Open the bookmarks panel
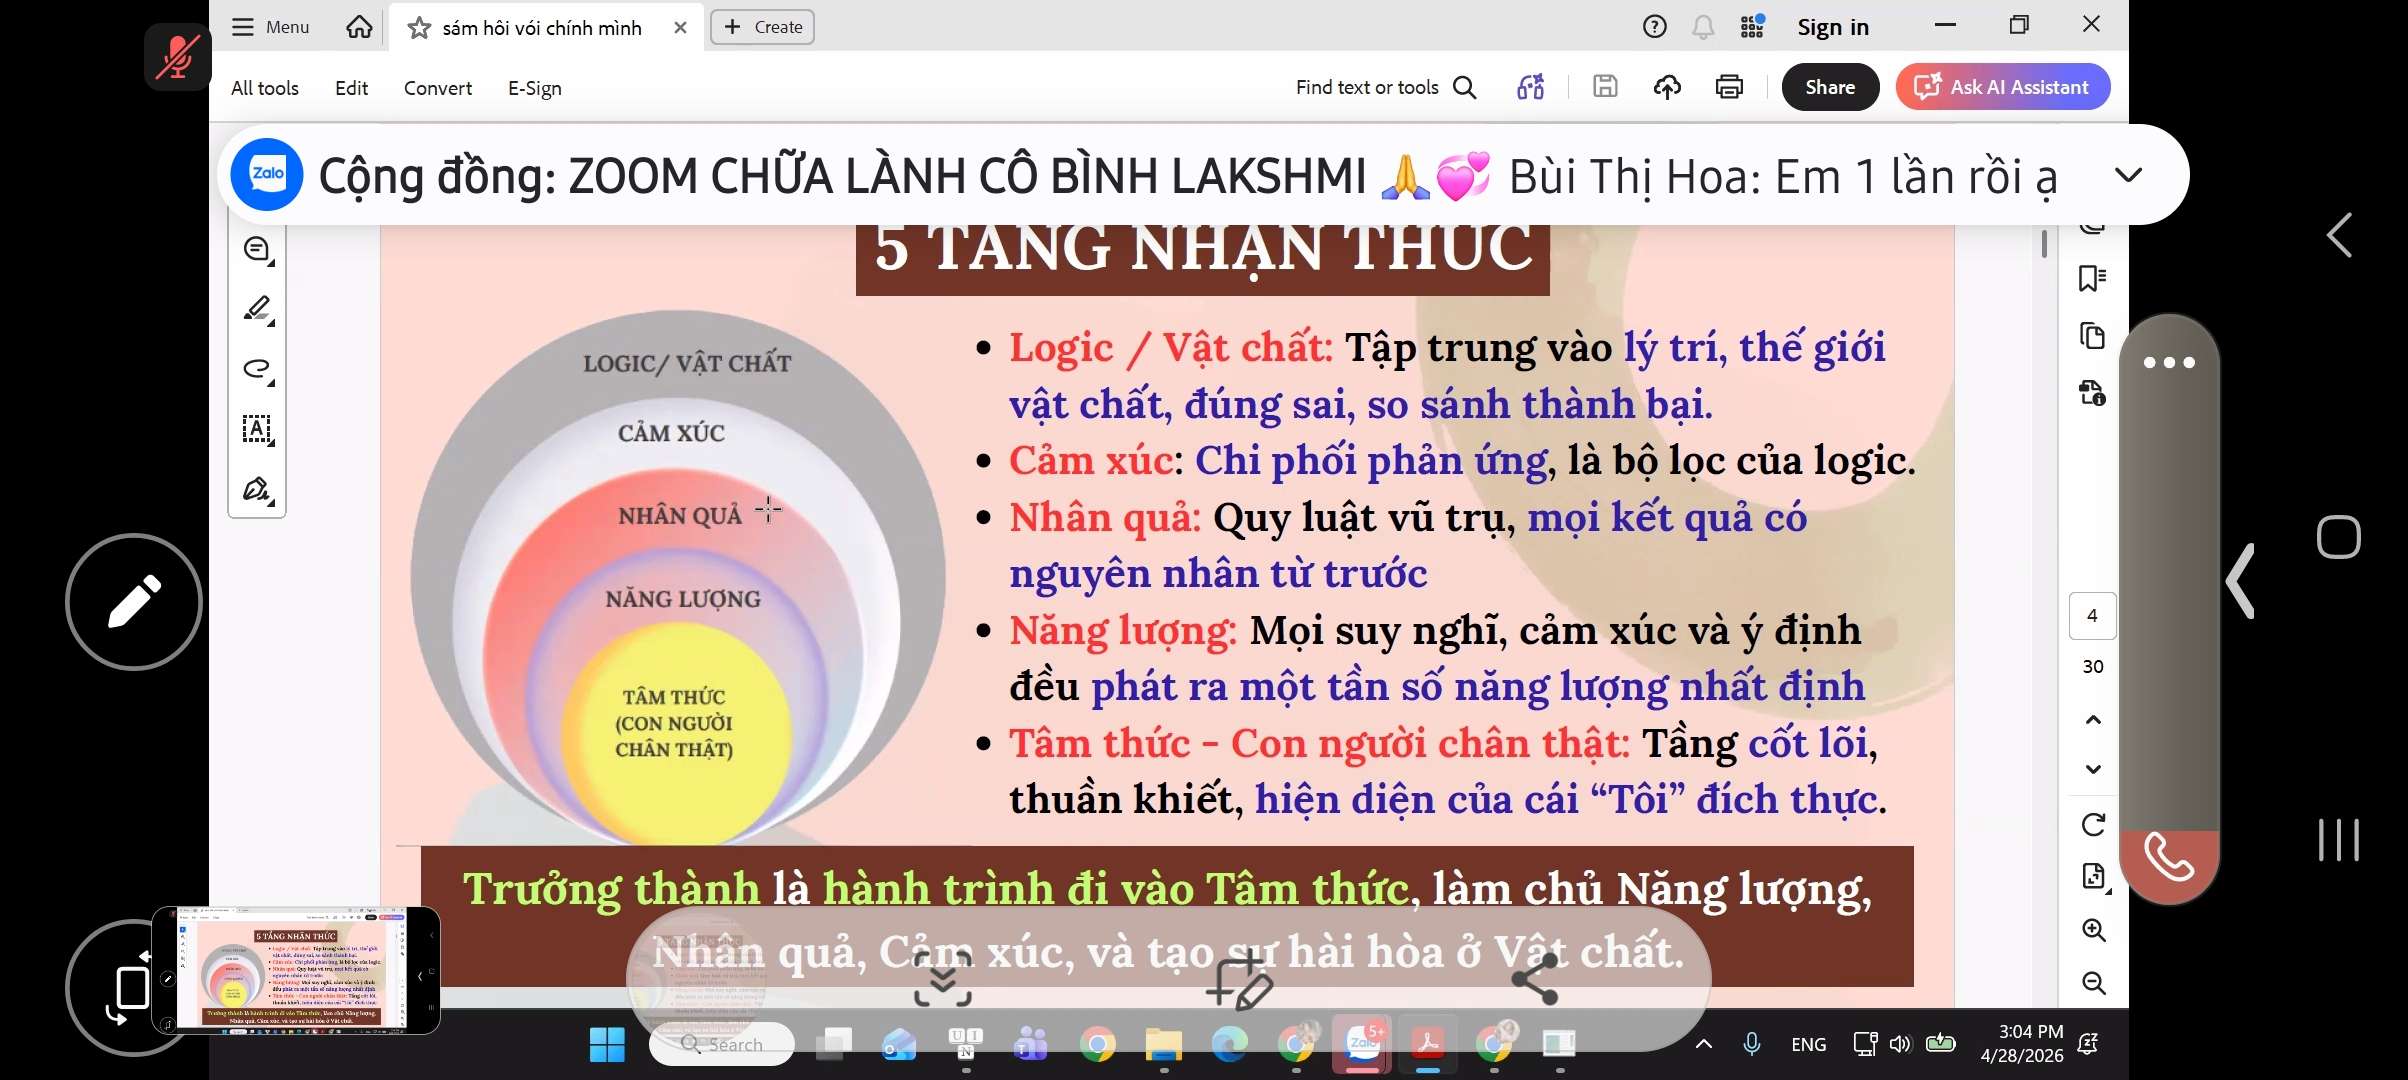This screenshot has width=2408, height=1080. tap(2092, 278)
